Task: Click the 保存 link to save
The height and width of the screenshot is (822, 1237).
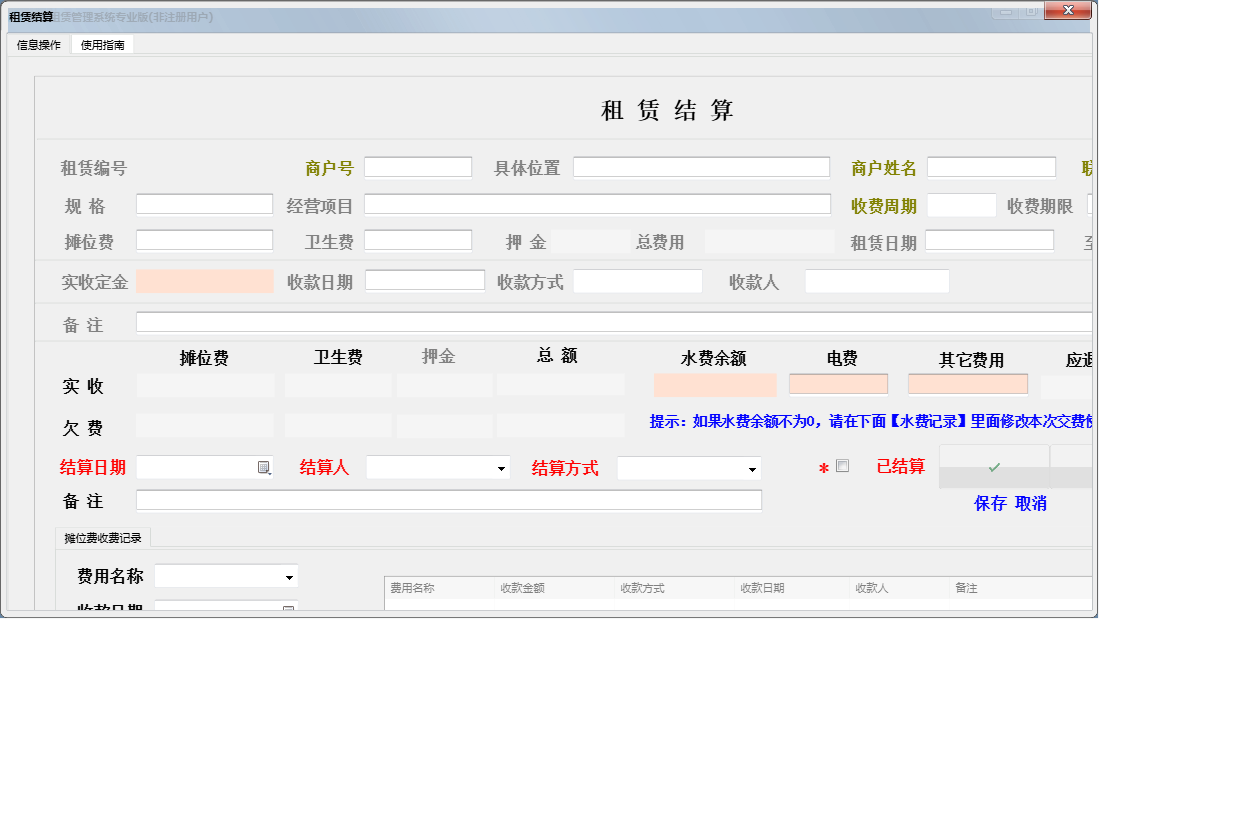Action: click(x=990, y=503)
